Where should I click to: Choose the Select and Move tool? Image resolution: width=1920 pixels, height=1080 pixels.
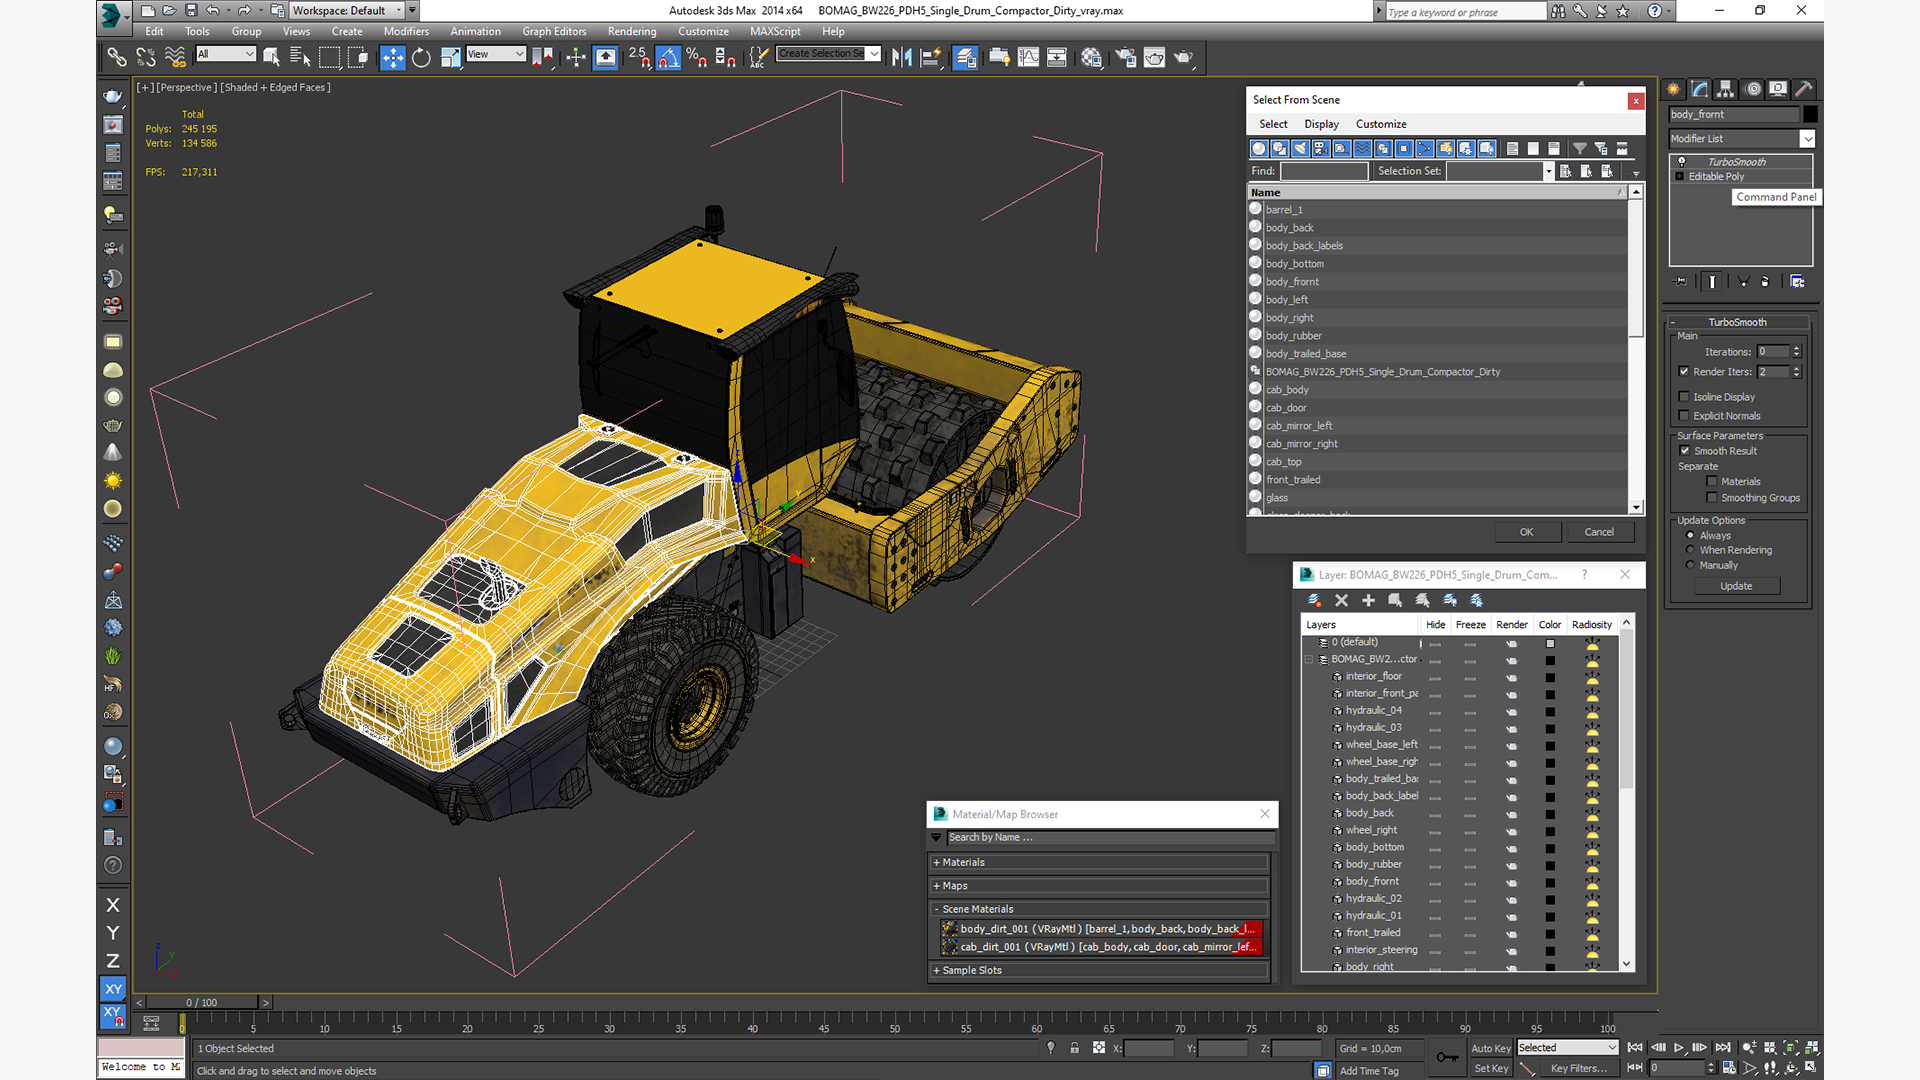click(x=393, y=57)
